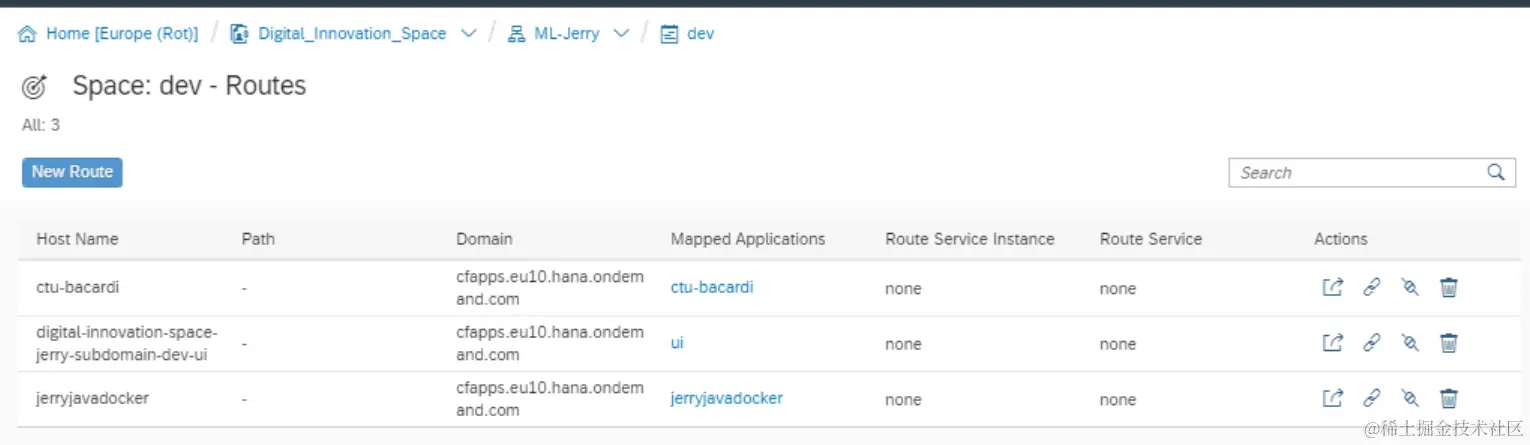Launch the ctu-bacardi route icon
The width and height of the screenshot is (1530, 445).
coord(1332,288)
